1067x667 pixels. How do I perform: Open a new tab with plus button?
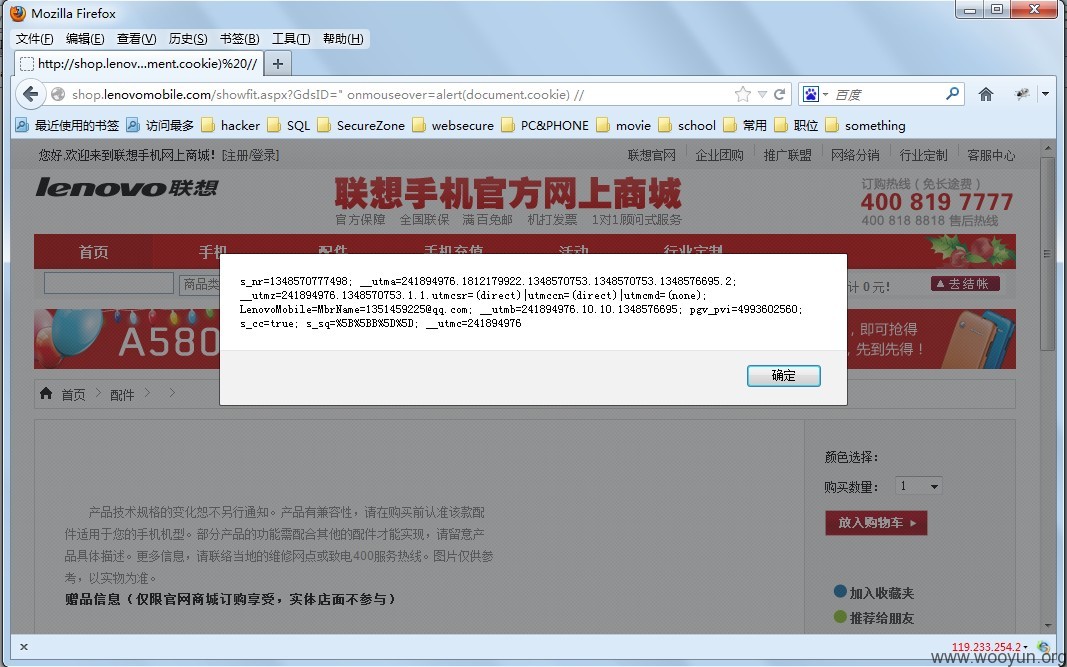point(278,63)
